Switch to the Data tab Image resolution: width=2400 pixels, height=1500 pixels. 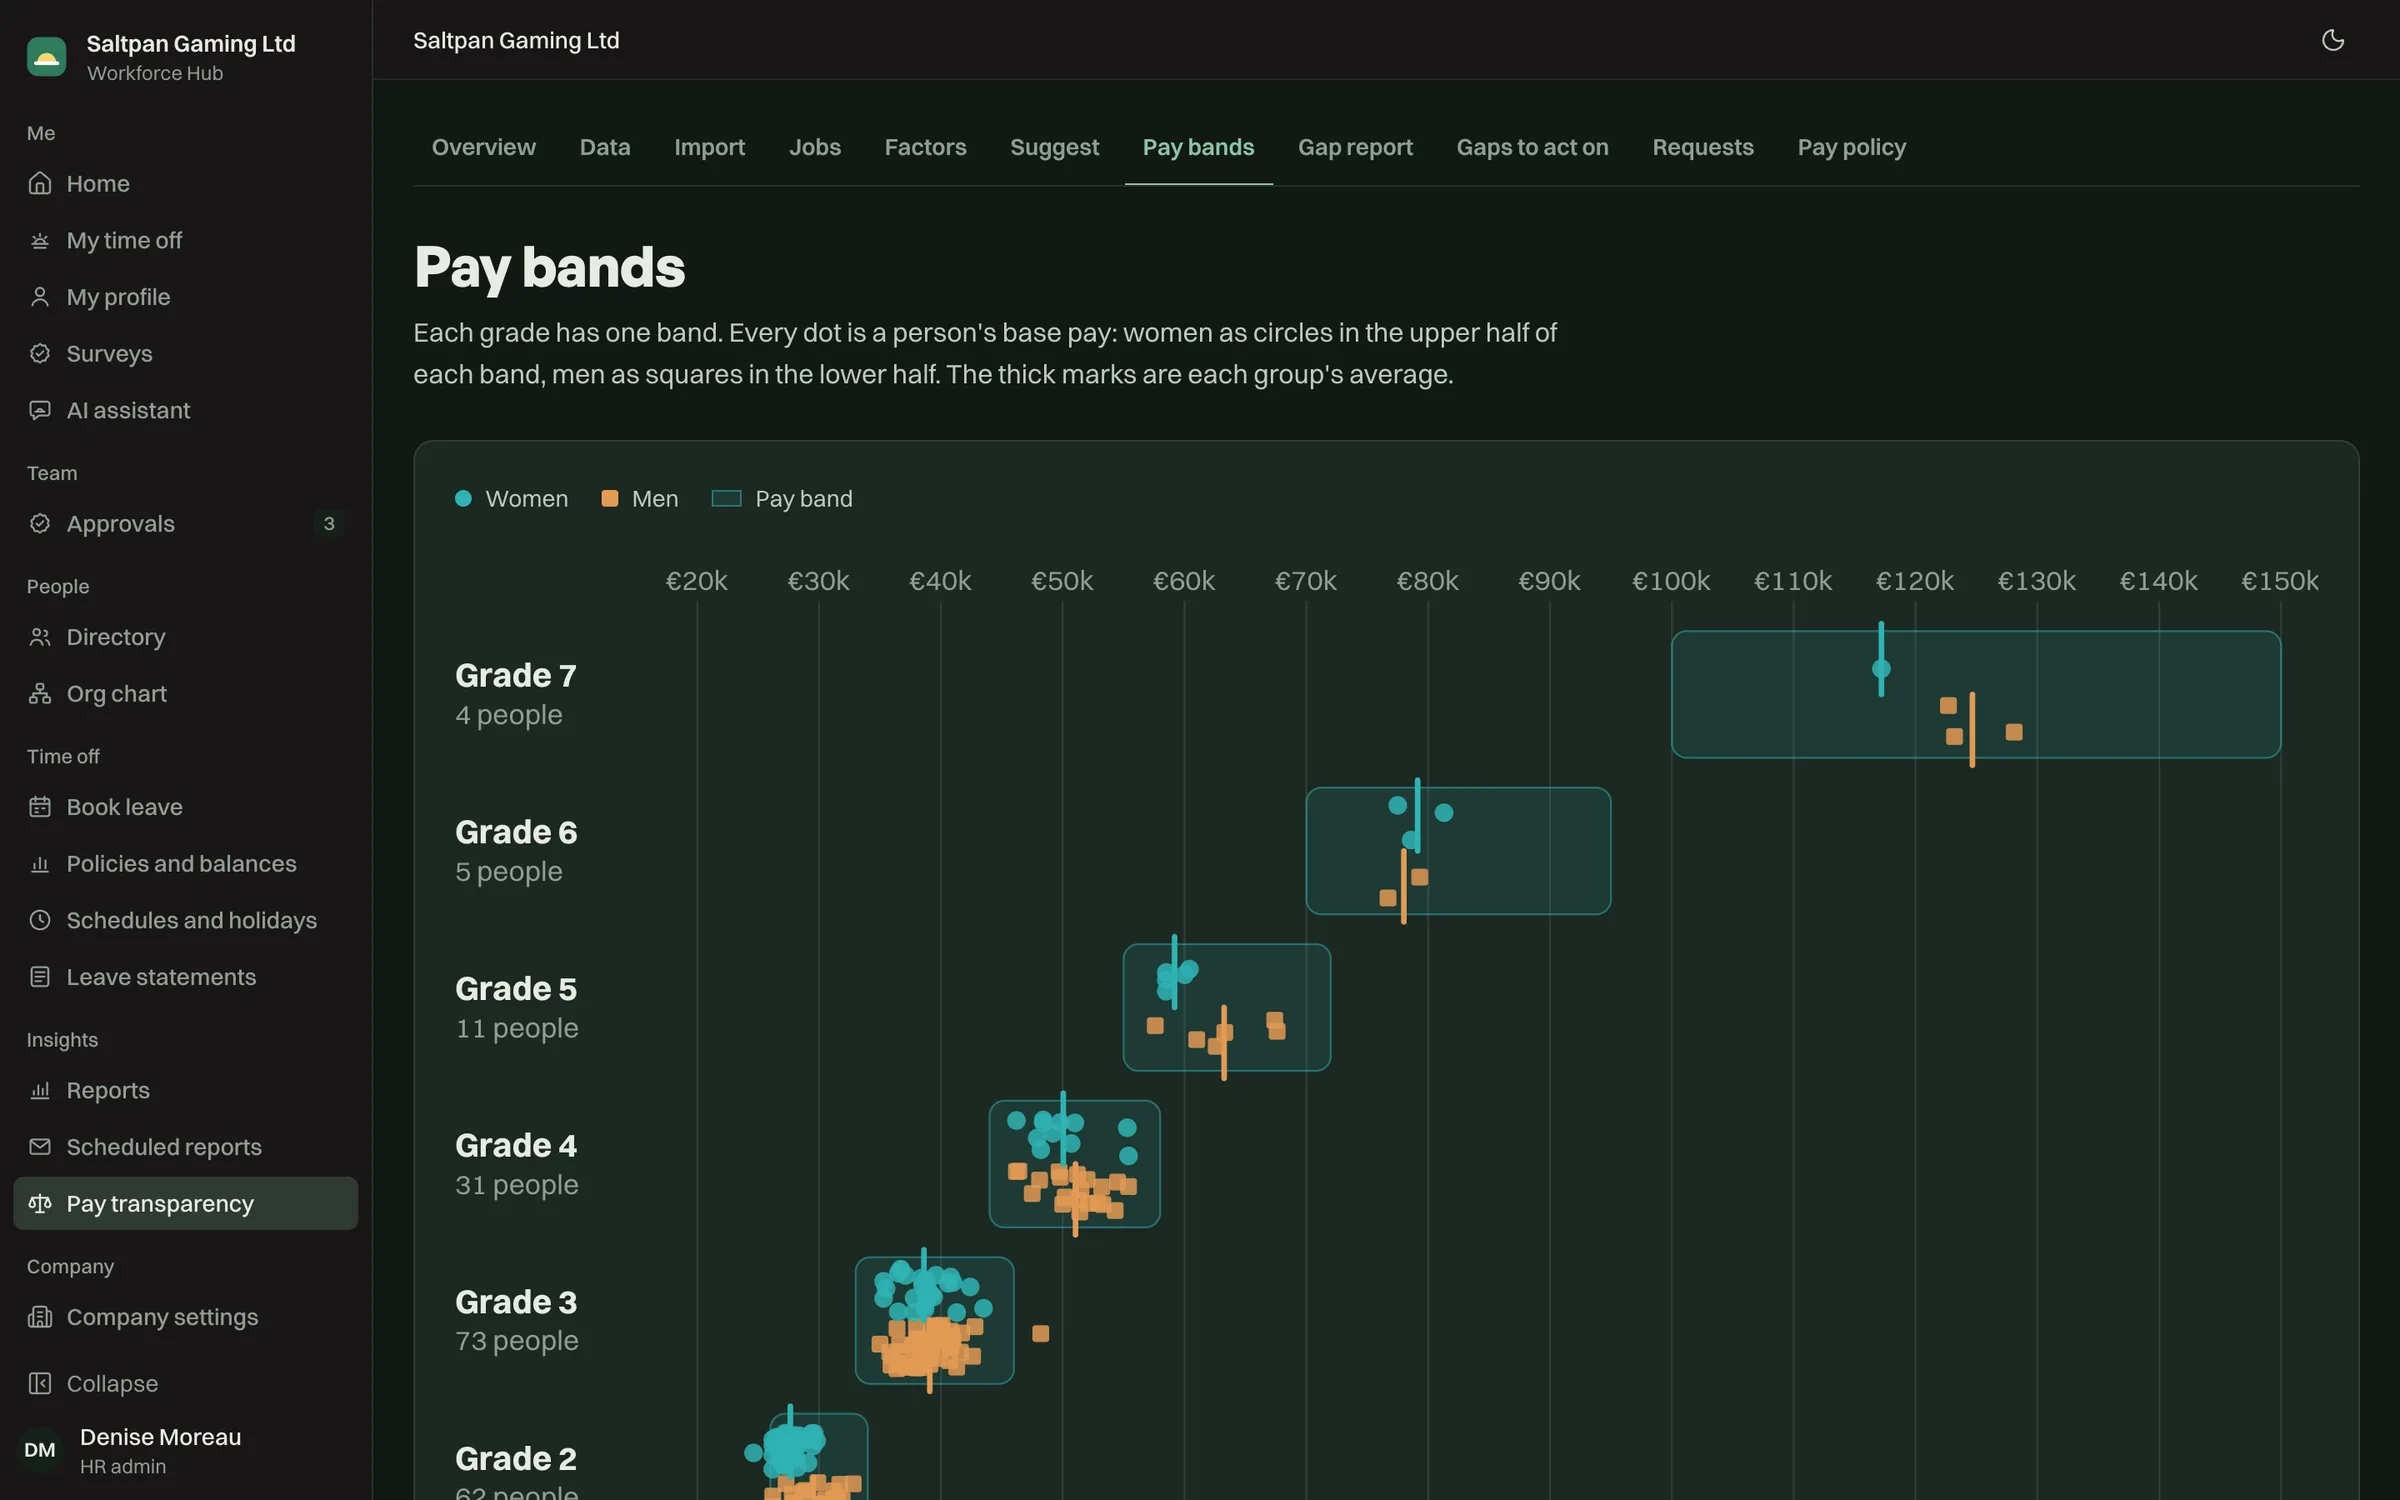click(605, 147)
